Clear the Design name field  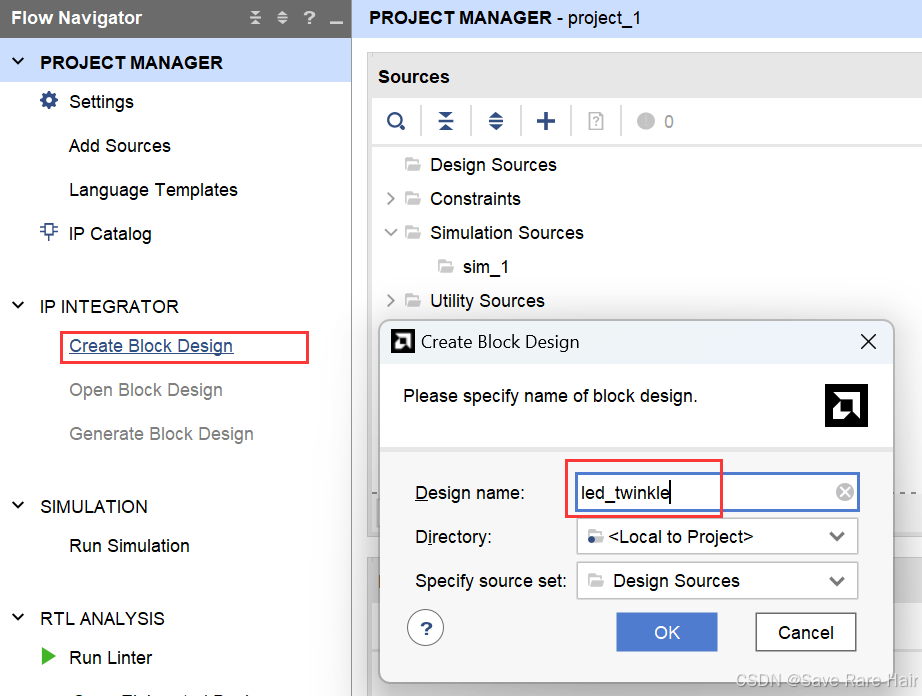coord(844,491)
